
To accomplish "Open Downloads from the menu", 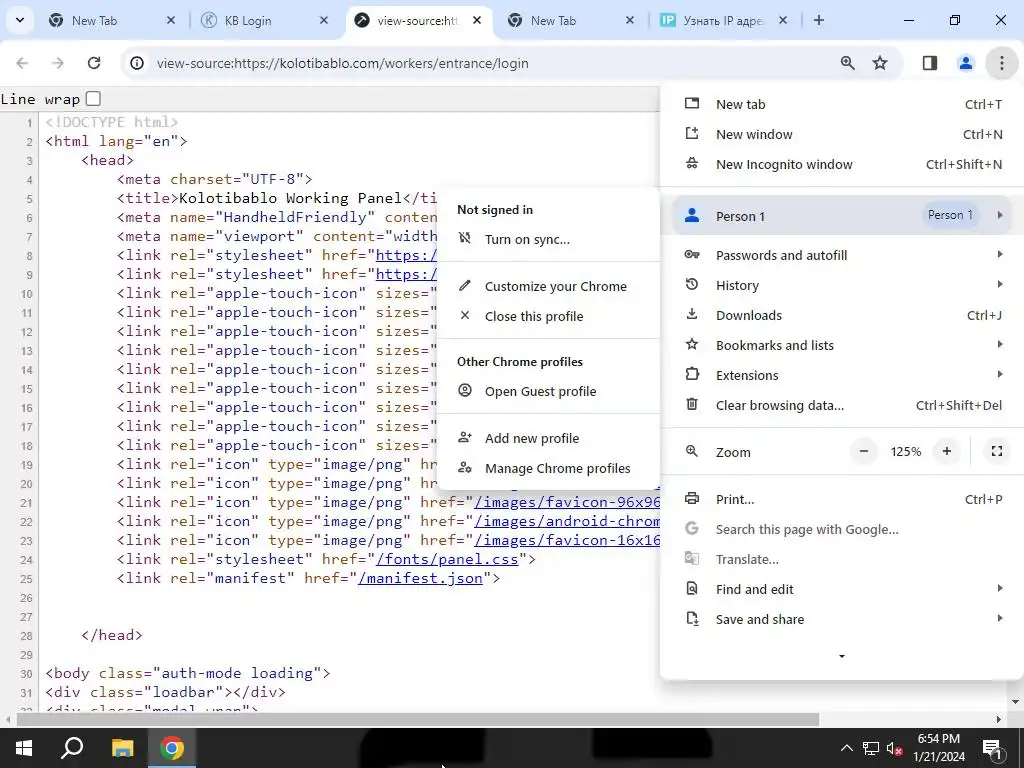I will 842,315.
